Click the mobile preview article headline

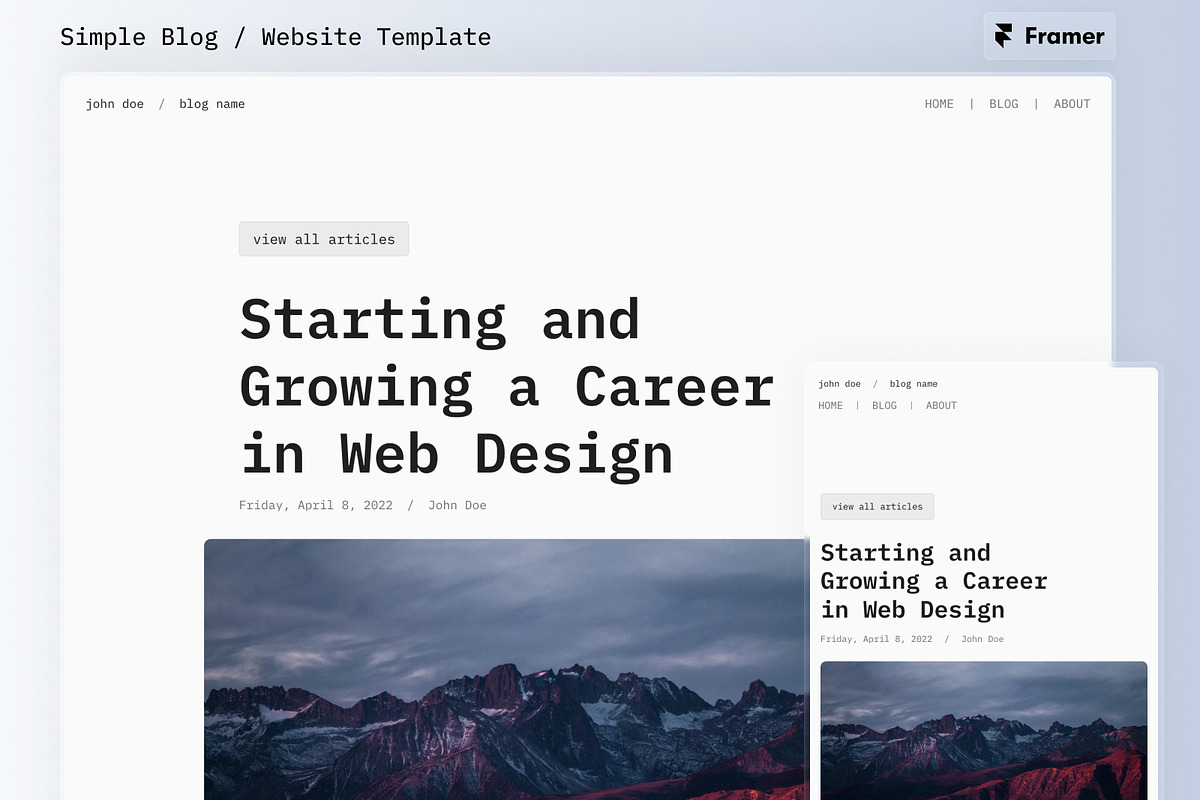(934, 581)
